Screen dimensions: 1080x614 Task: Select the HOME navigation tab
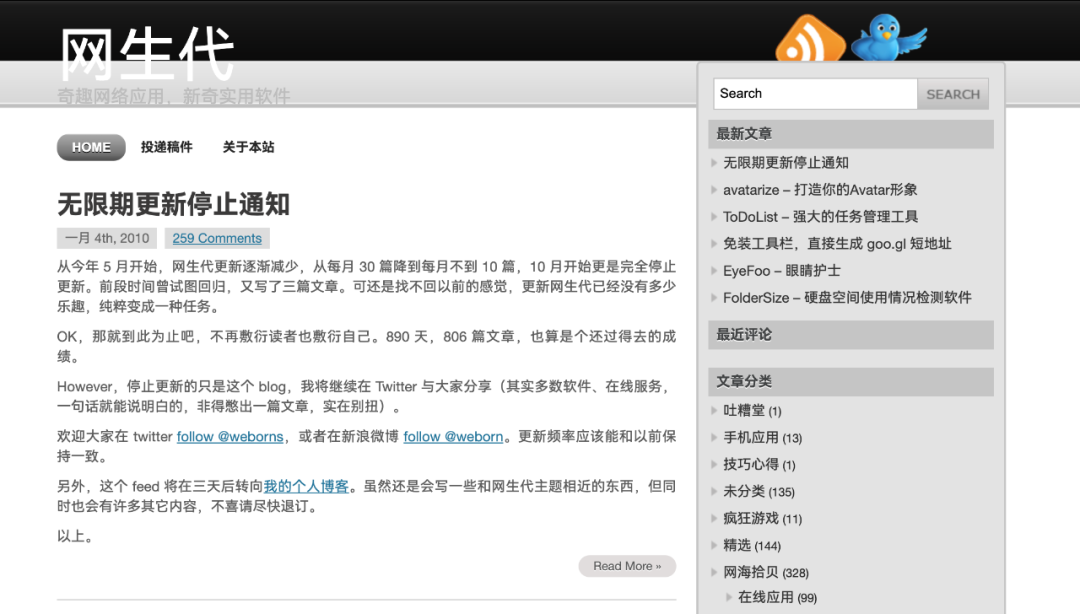(91, 147)
